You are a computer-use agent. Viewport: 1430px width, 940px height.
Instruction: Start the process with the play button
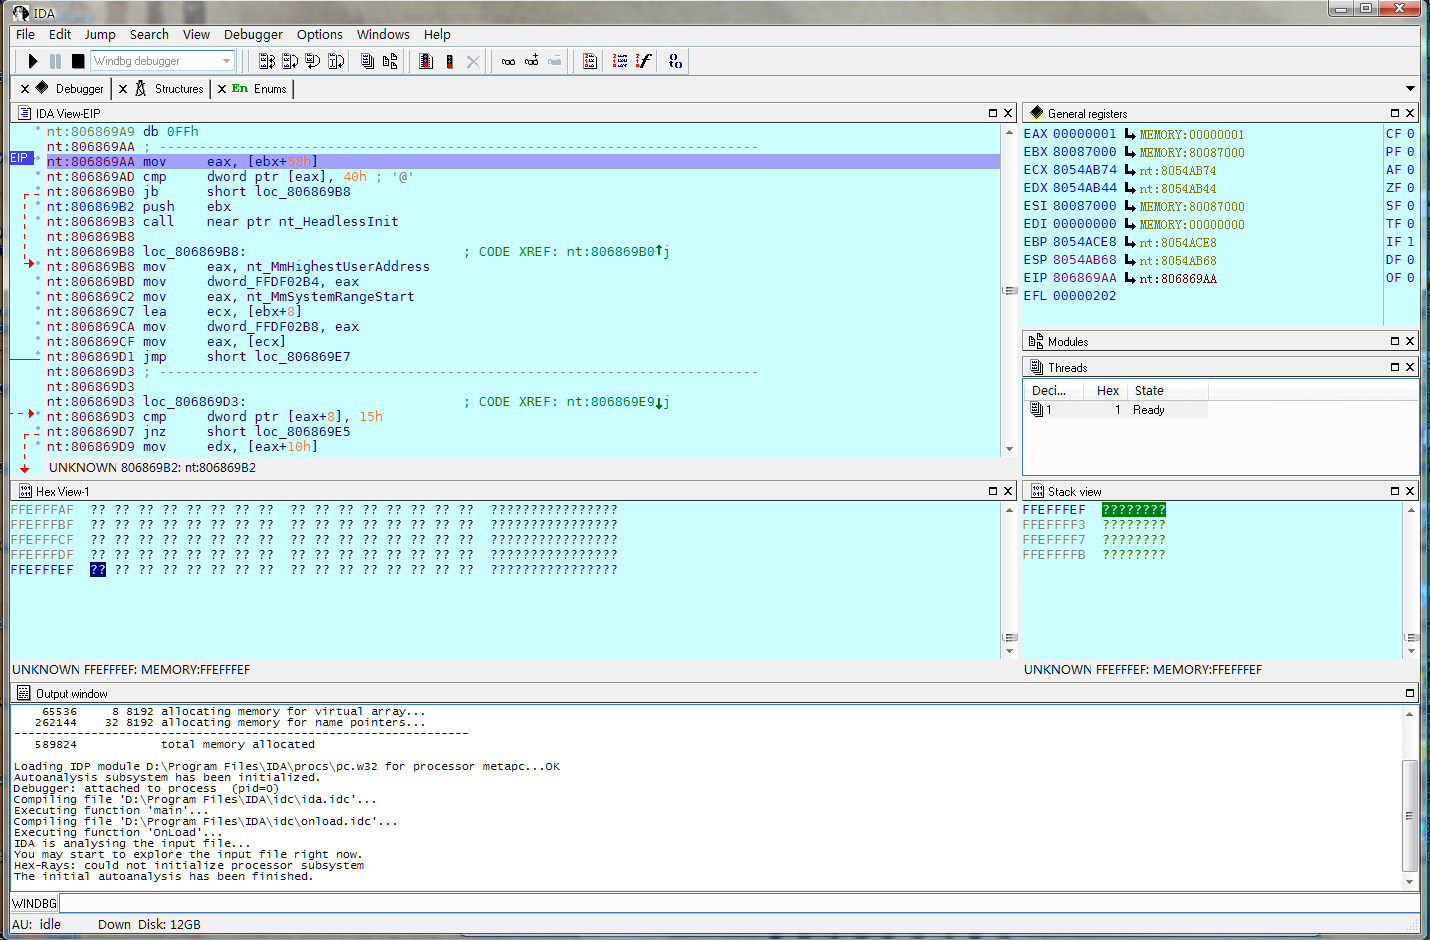(32, 61)
